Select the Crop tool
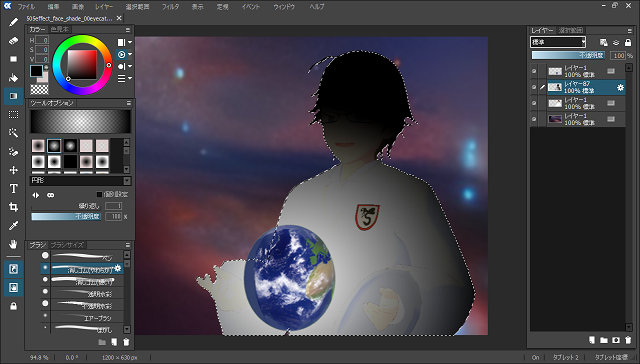 pos(13,207)
